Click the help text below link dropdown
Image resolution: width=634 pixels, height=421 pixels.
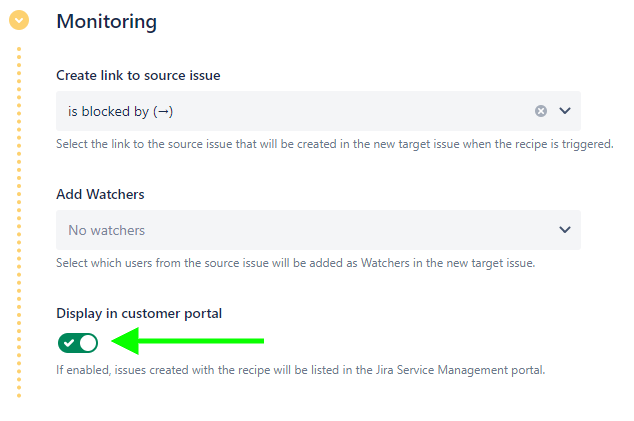click(334, 144)
